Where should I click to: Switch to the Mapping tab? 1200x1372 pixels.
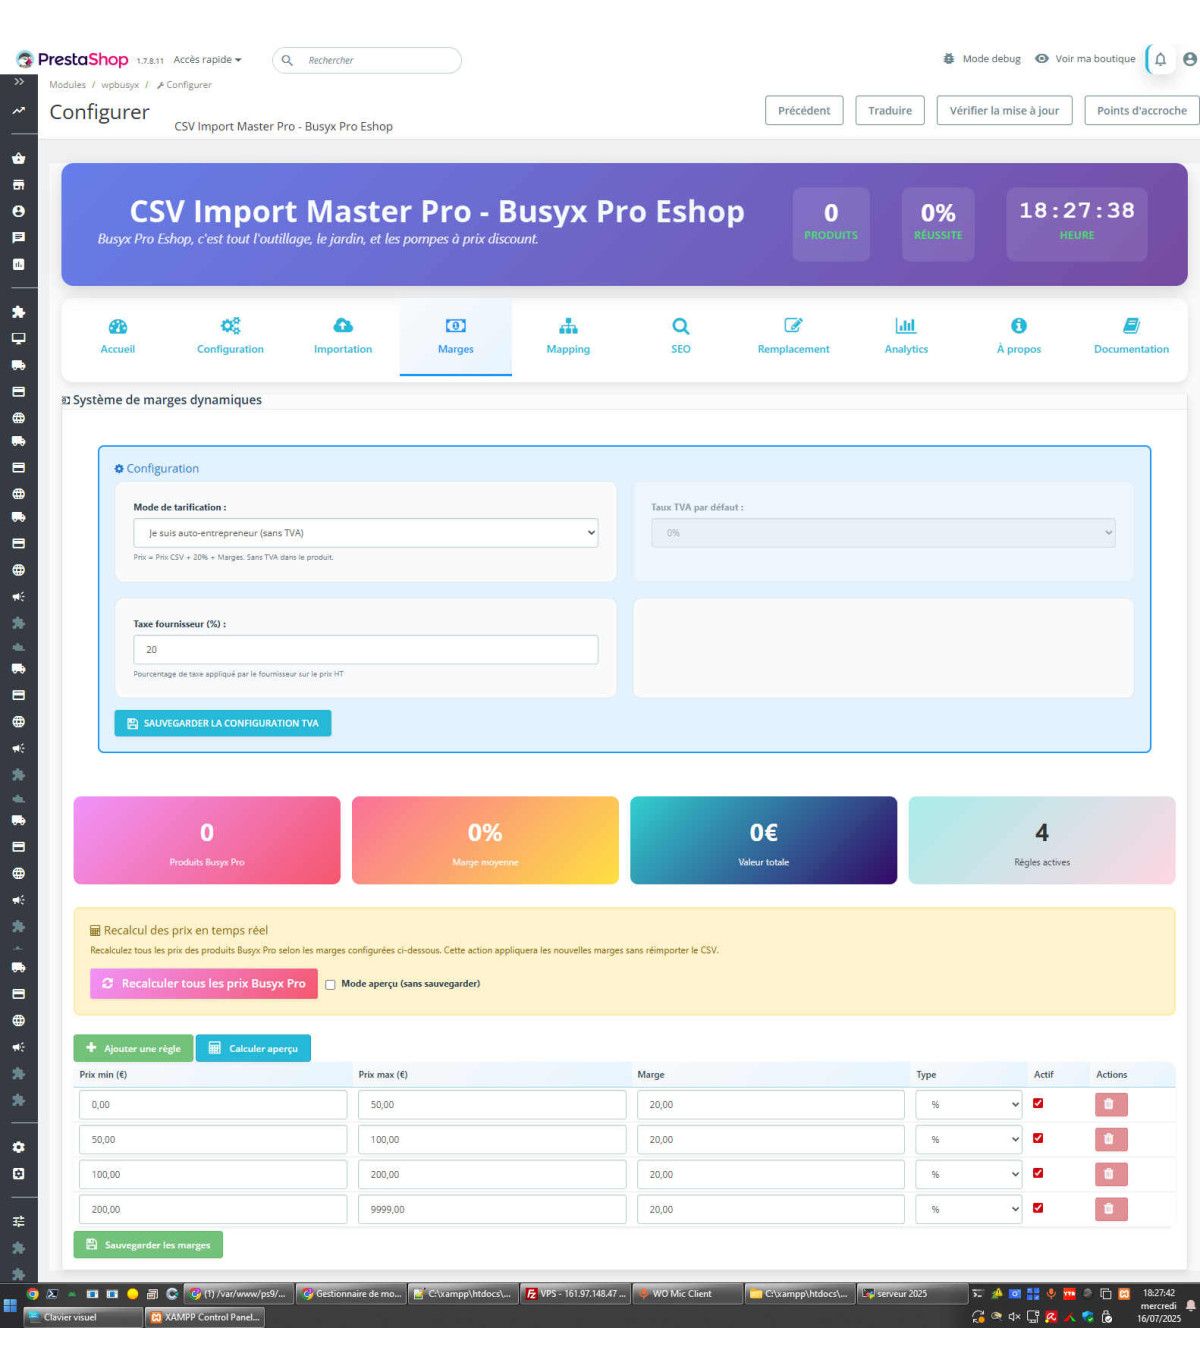pos(568,337)
